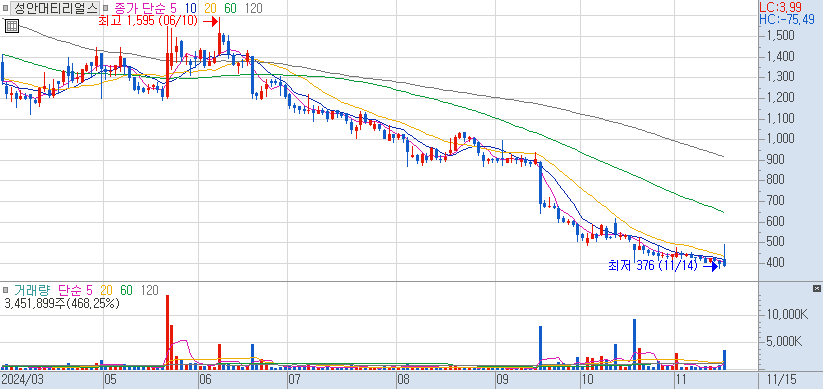Open the data table grid icon

click(11, 26)
